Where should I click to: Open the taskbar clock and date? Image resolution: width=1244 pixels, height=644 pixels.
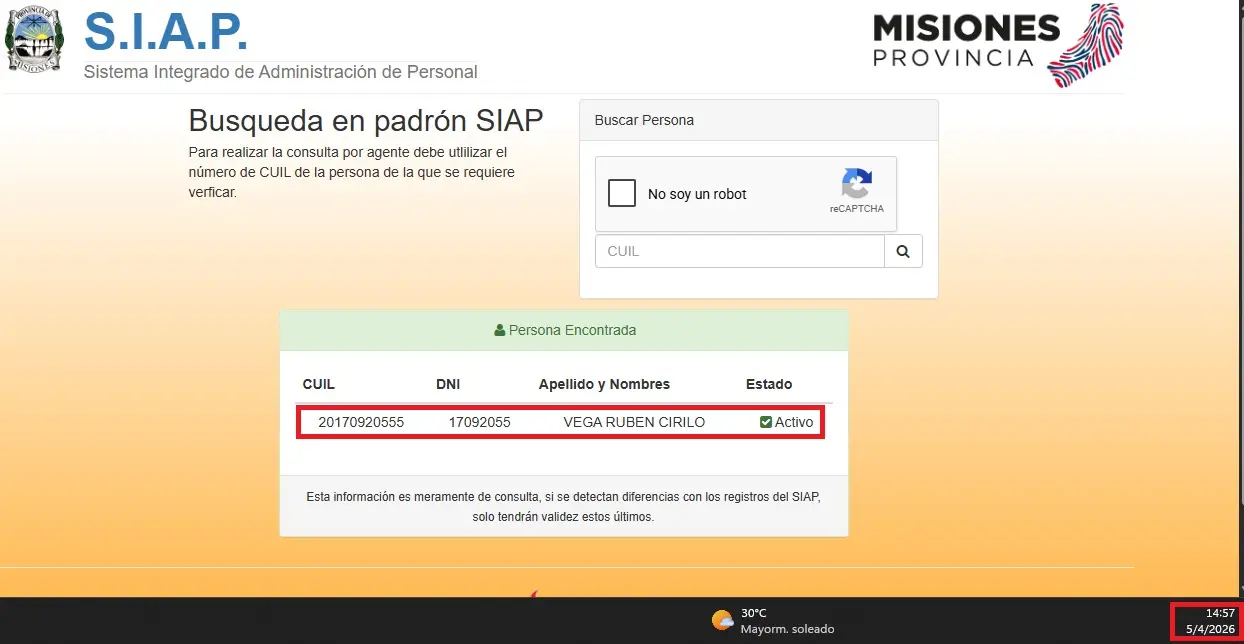[1207, 621]
